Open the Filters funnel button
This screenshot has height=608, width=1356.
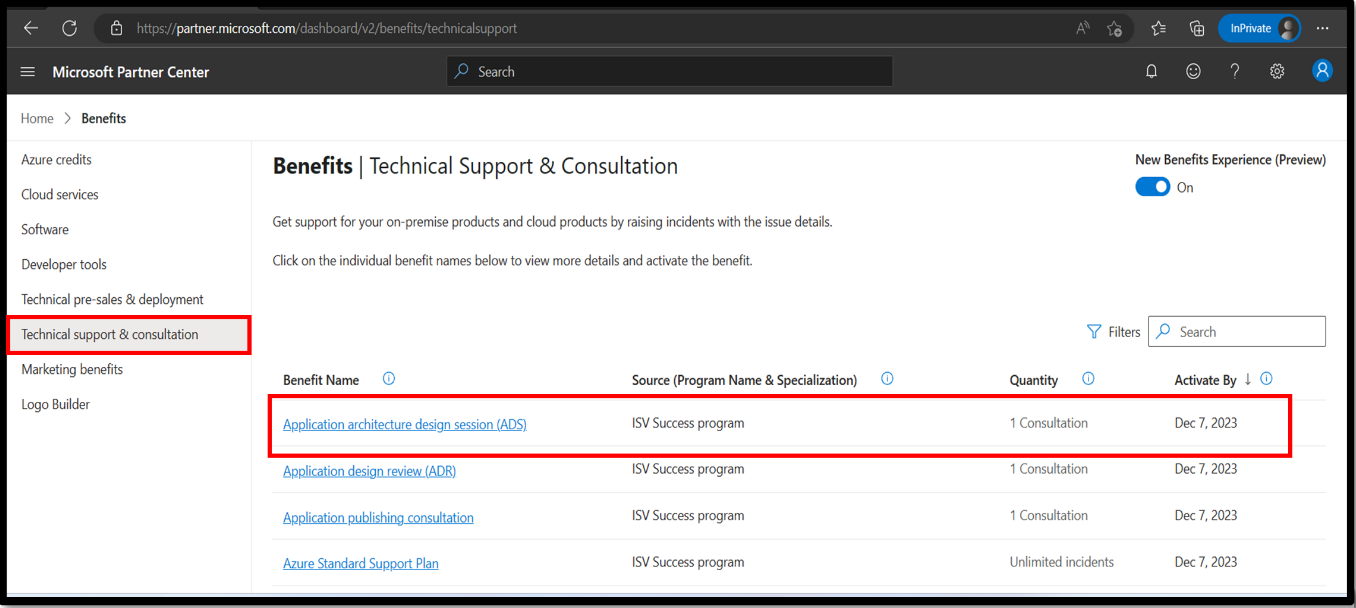click(1113, 332)
